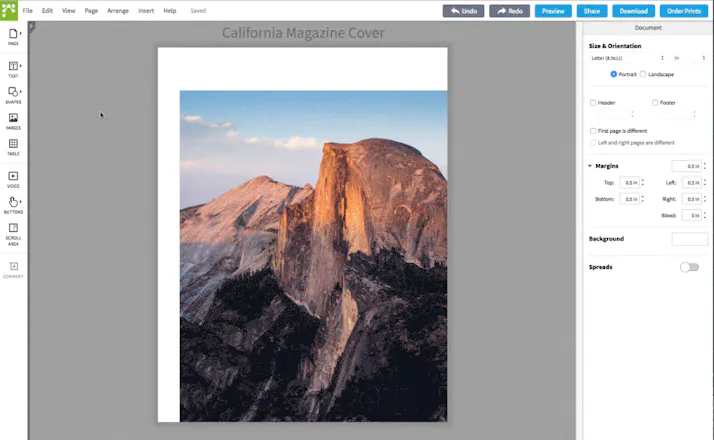Open the Arrange menu
Screen dimensions: 714x440
(118, 10)
